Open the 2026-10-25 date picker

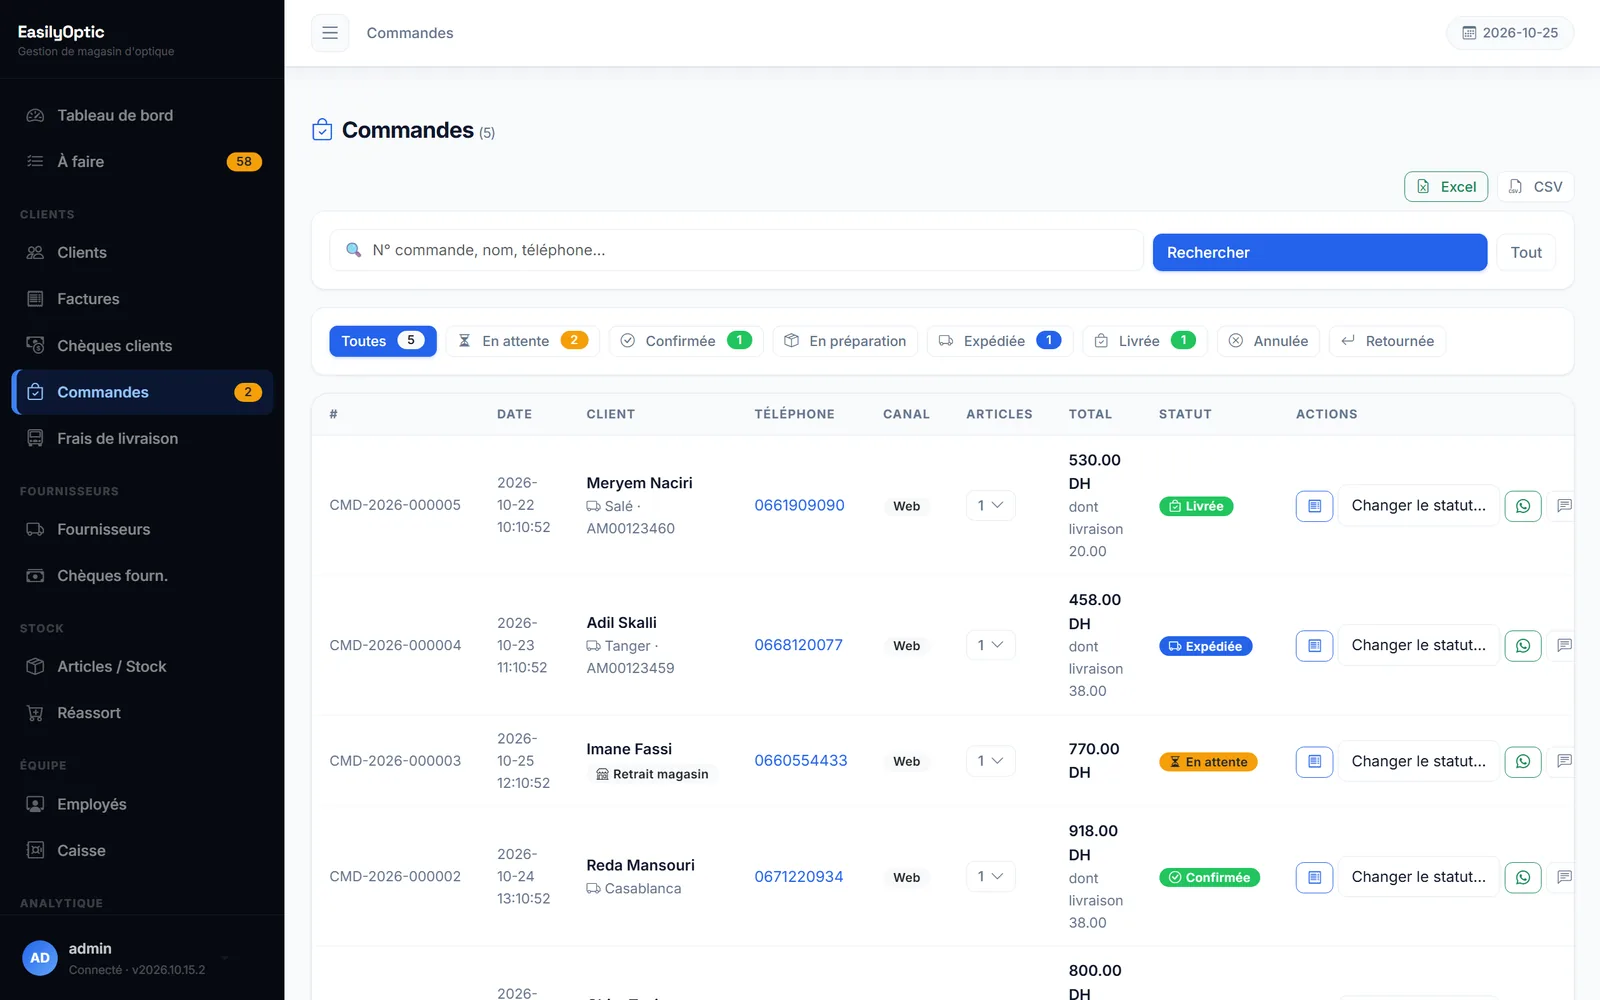1510,33
